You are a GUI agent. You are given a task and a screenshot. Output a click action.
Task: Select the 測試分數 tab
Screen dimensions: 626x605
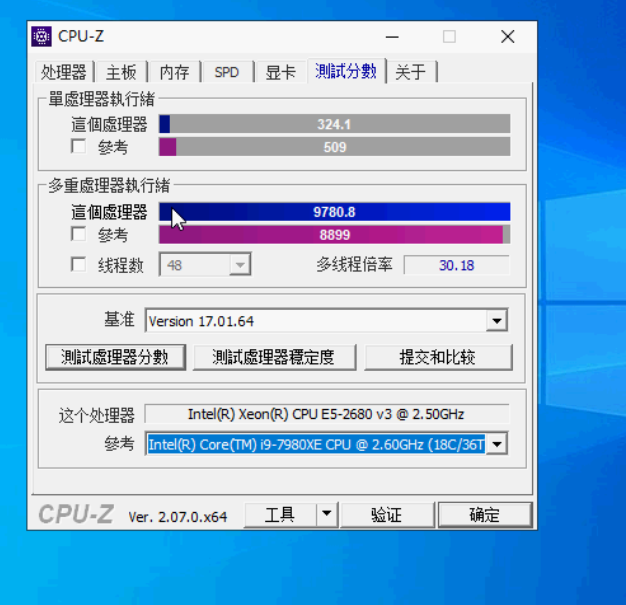(346, 71)
